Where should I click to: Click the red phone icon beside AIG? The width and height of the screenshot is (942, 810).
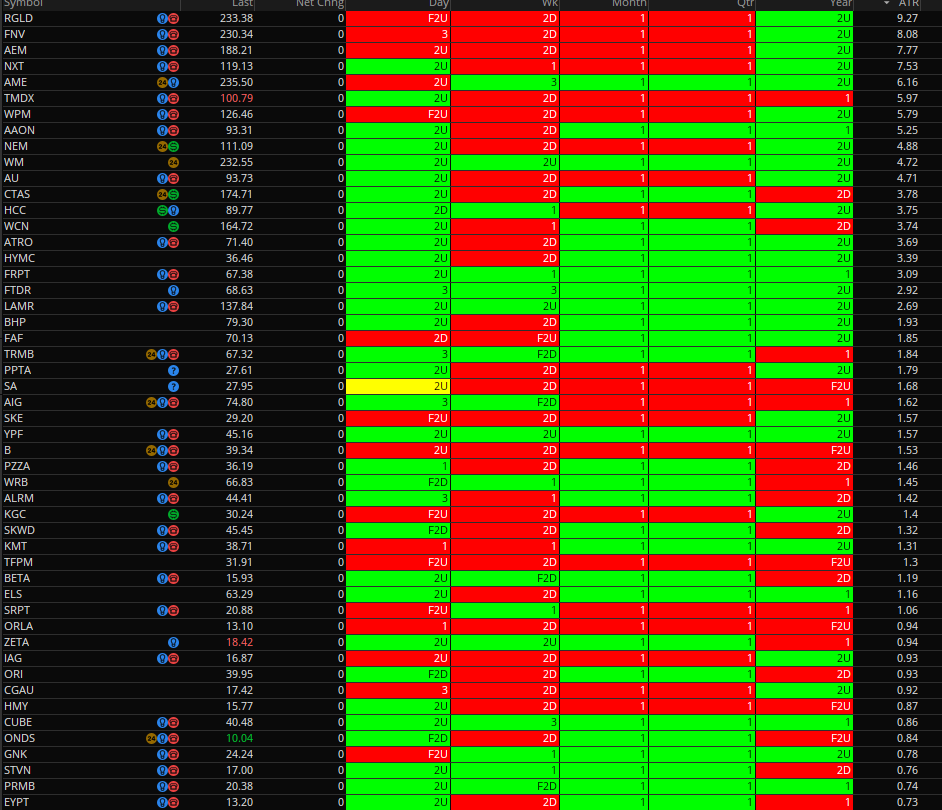[174, 403]
